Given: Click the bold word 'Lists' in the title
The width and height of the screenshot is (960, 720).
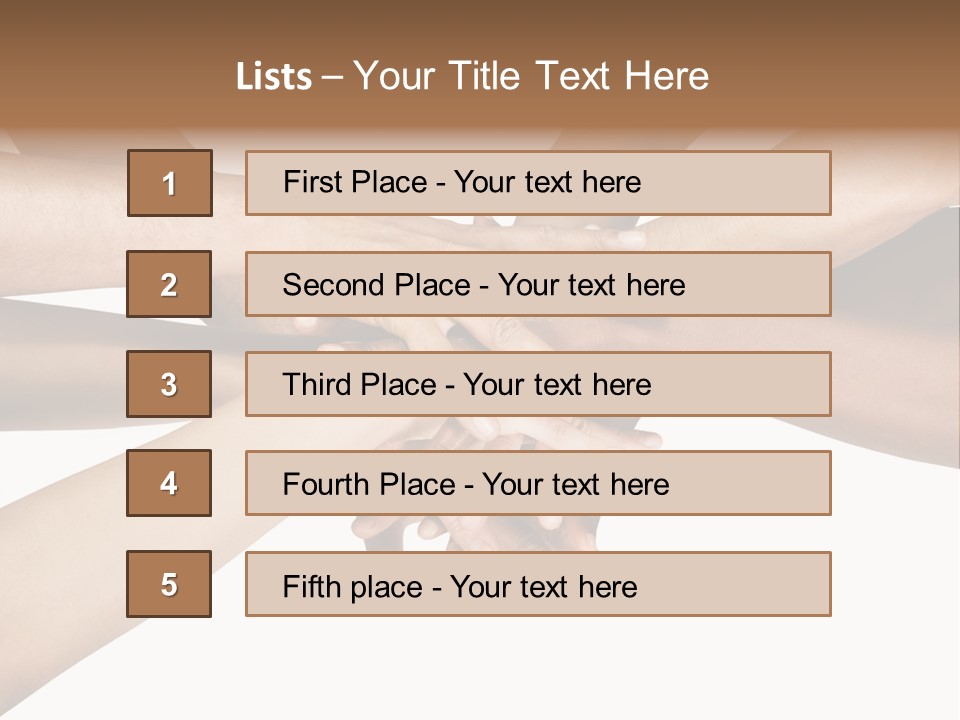Looking at the screenshot, I should [273, 77].
